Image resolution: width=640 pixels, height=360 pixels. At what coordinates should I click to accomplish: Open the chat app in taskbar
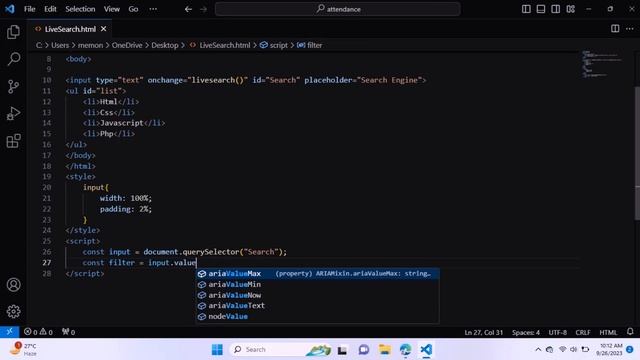[364, 349]
